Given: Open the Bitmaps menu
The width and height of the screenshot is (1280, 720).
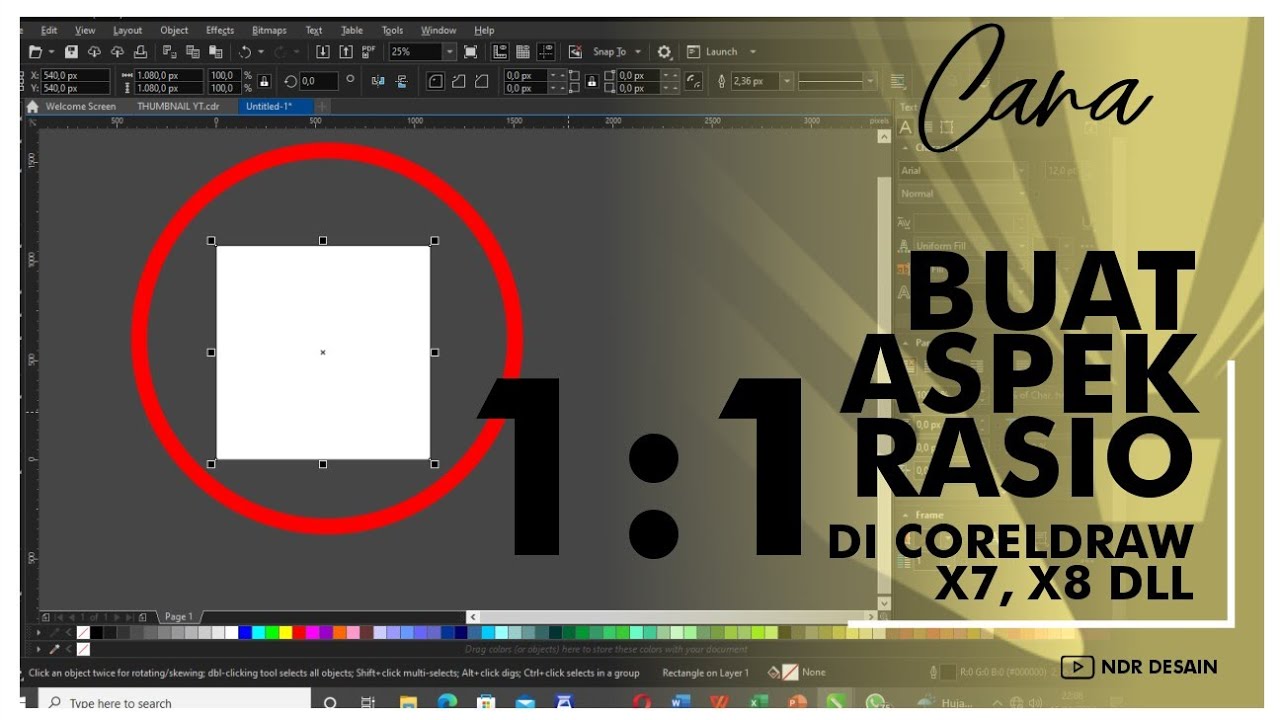Looking at the screenshot, I should [269, 31].
